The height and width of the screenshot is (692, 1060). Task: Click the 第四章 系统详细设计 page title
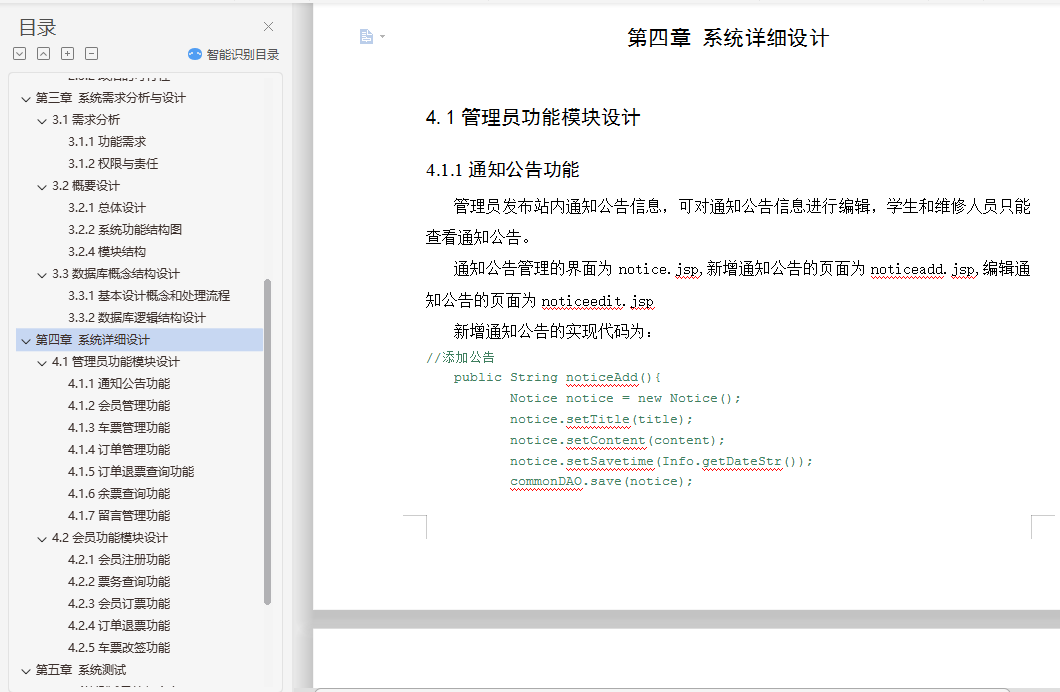(x=728, y=38)
